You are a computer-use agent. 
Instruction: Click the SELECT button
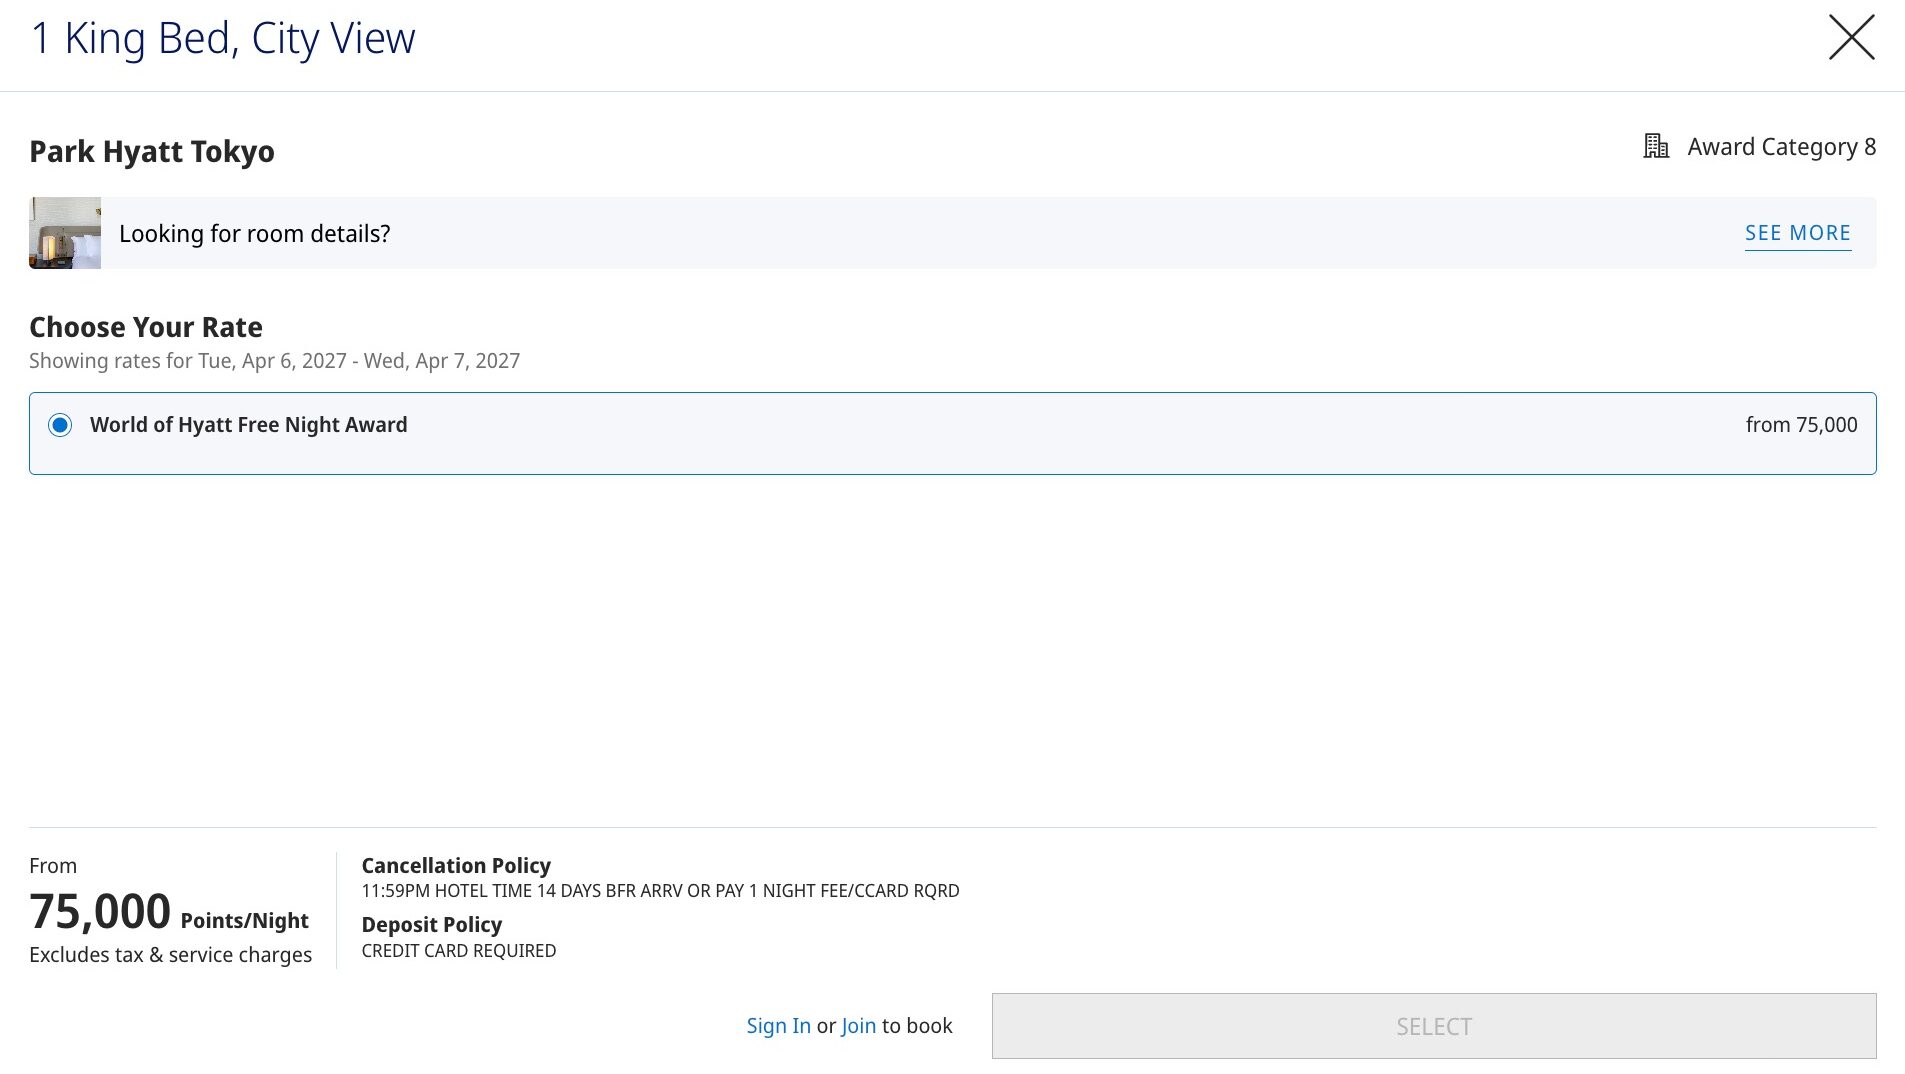[1433, 1026]
